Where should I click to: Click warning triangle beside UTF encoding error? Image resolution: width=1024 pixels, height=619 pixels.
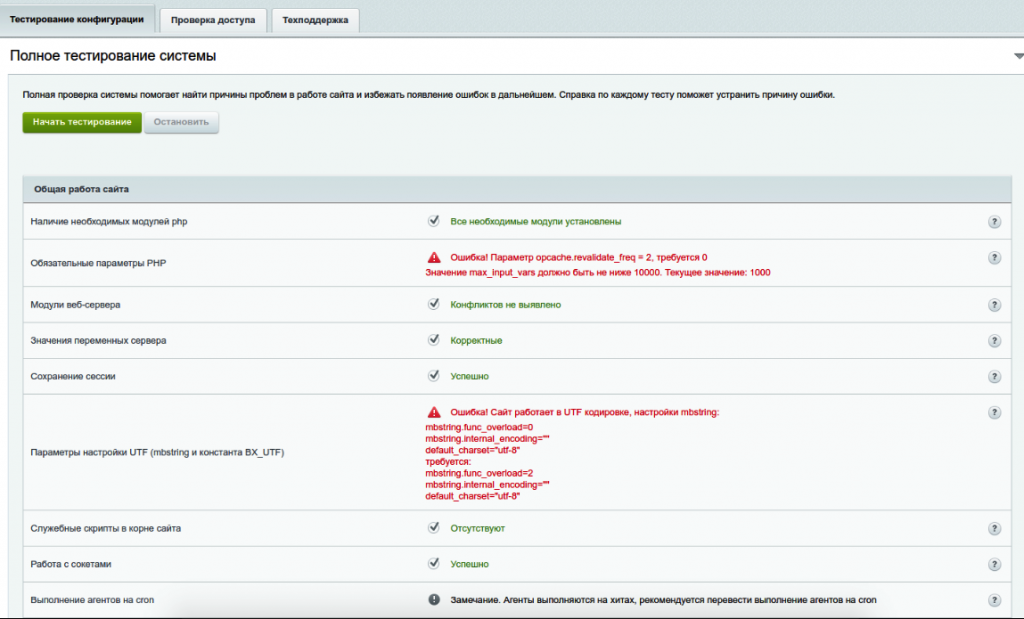tap(434, 412)
